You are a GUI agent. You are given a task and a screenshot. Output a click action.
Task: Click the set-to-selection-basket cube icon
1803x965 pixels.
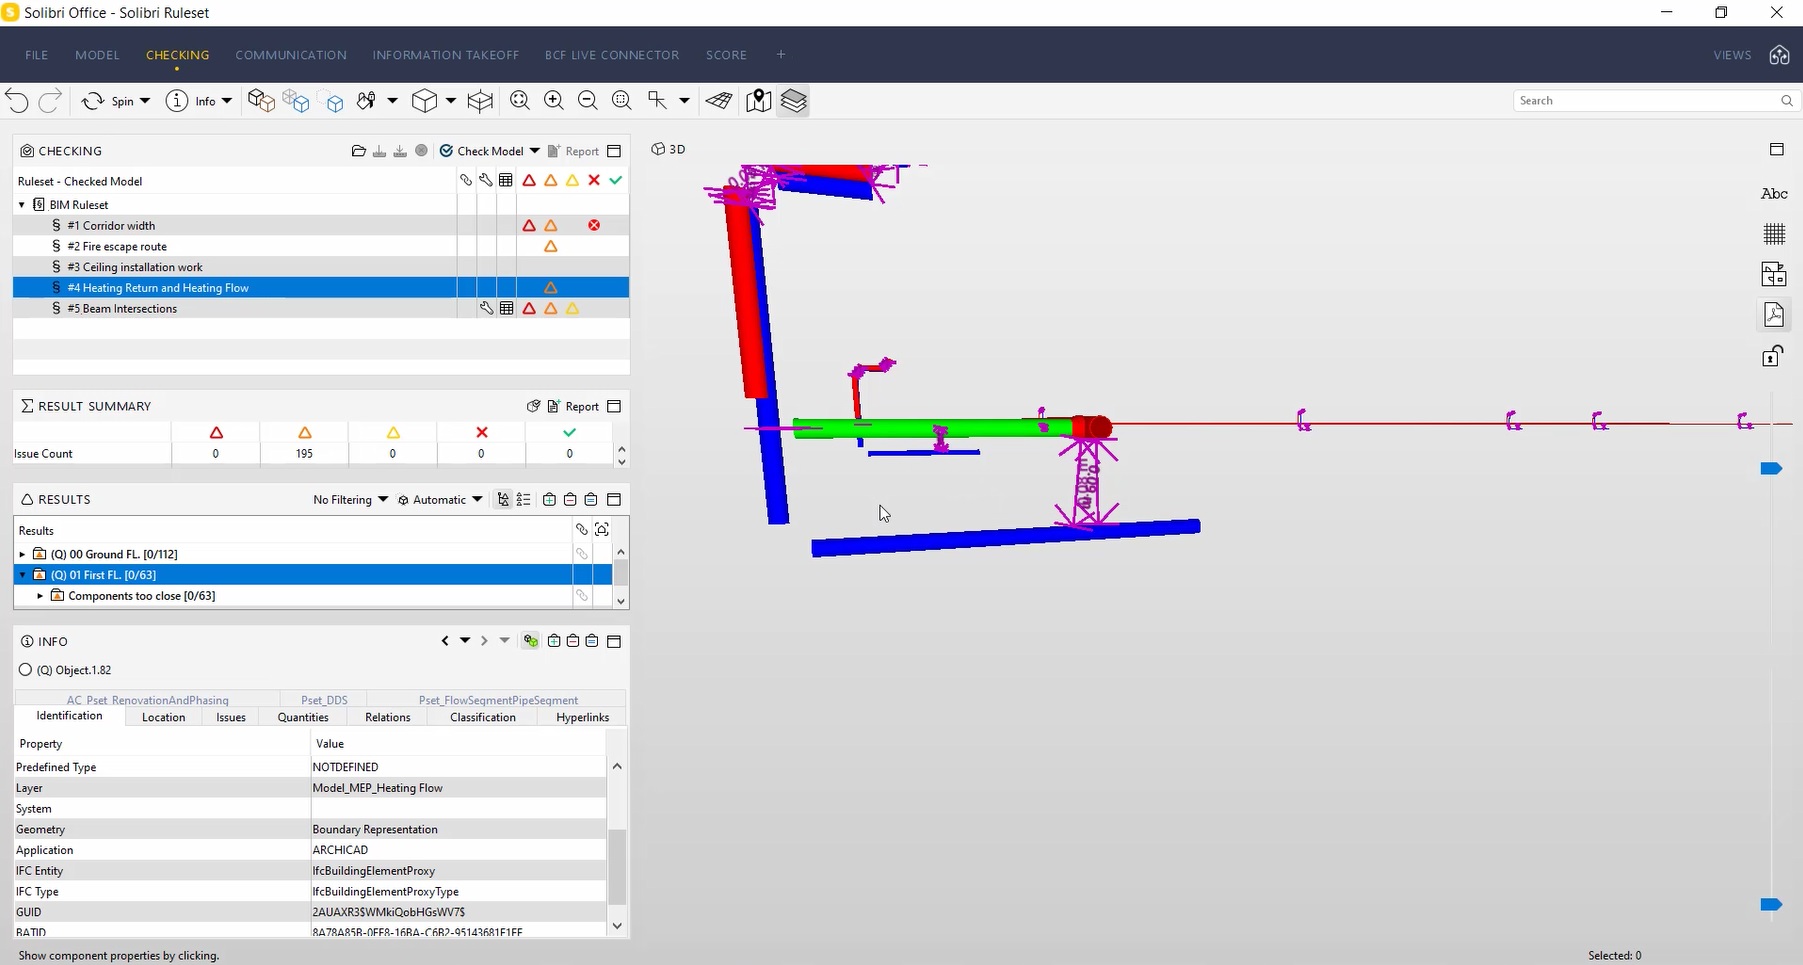[x=296, y=101]
